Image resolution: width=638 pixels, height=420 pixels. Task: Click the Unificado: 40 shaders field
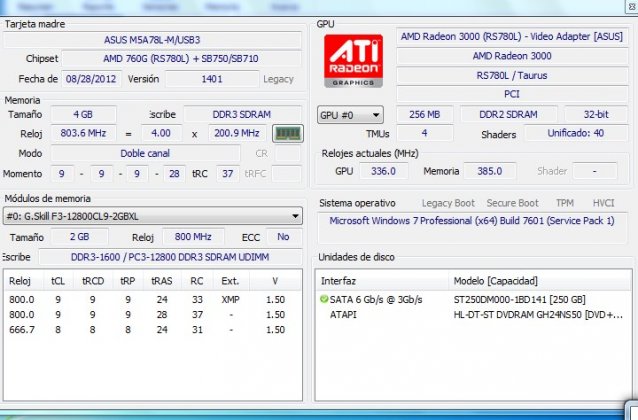click(576, 133)
